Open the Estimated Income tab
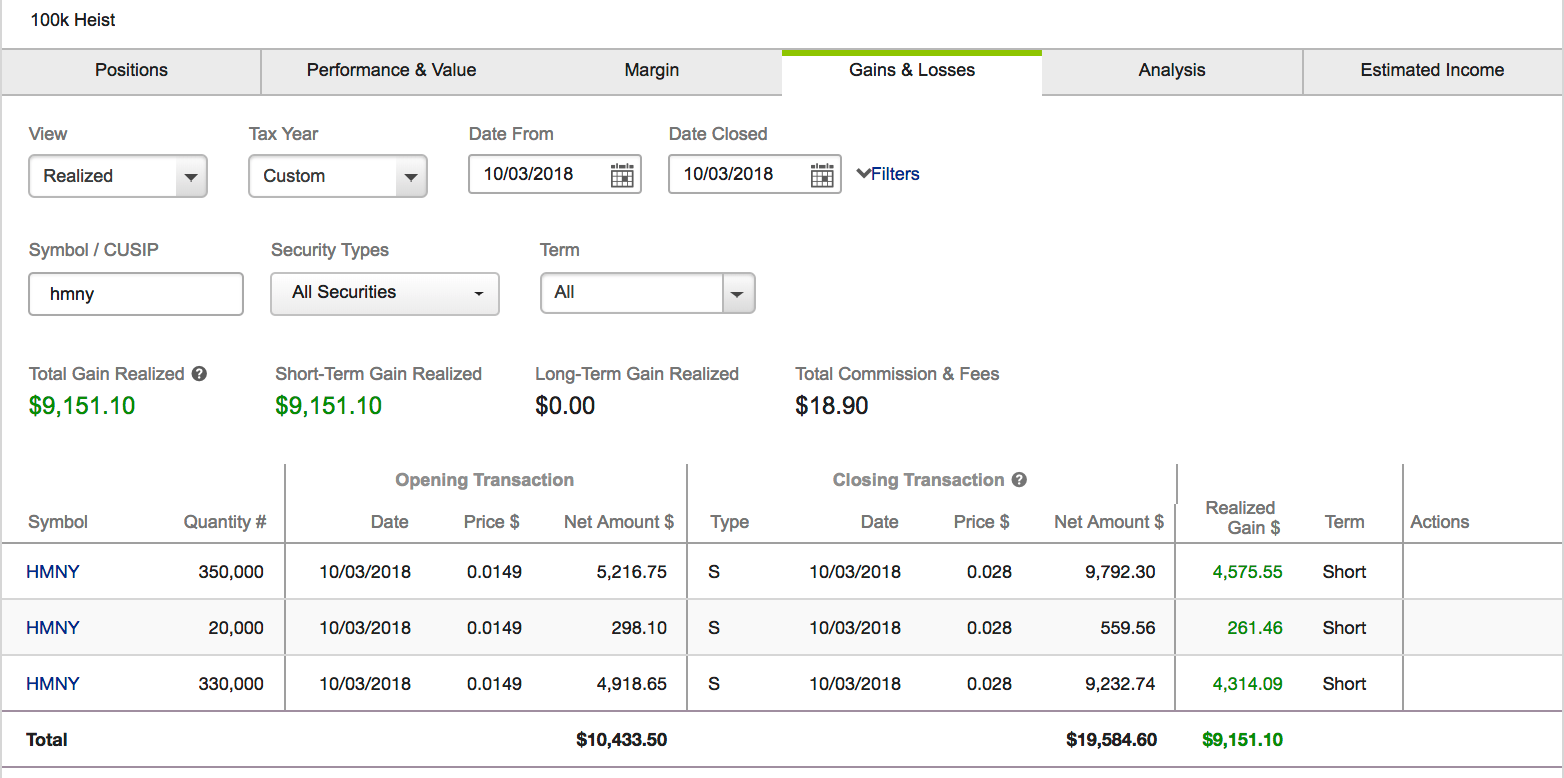The height and width of the screenshot is (778, 1564). (x=1432, y=70)
